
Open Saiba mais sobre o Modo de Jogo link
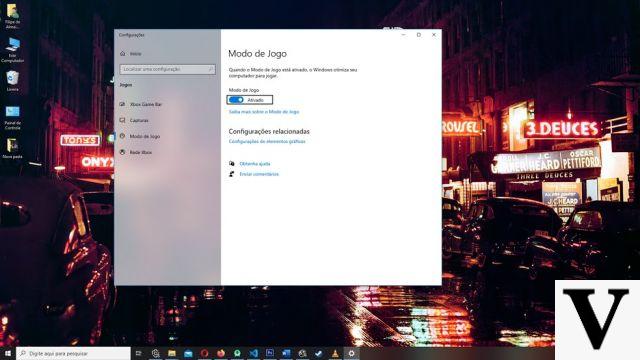[264, 111]
